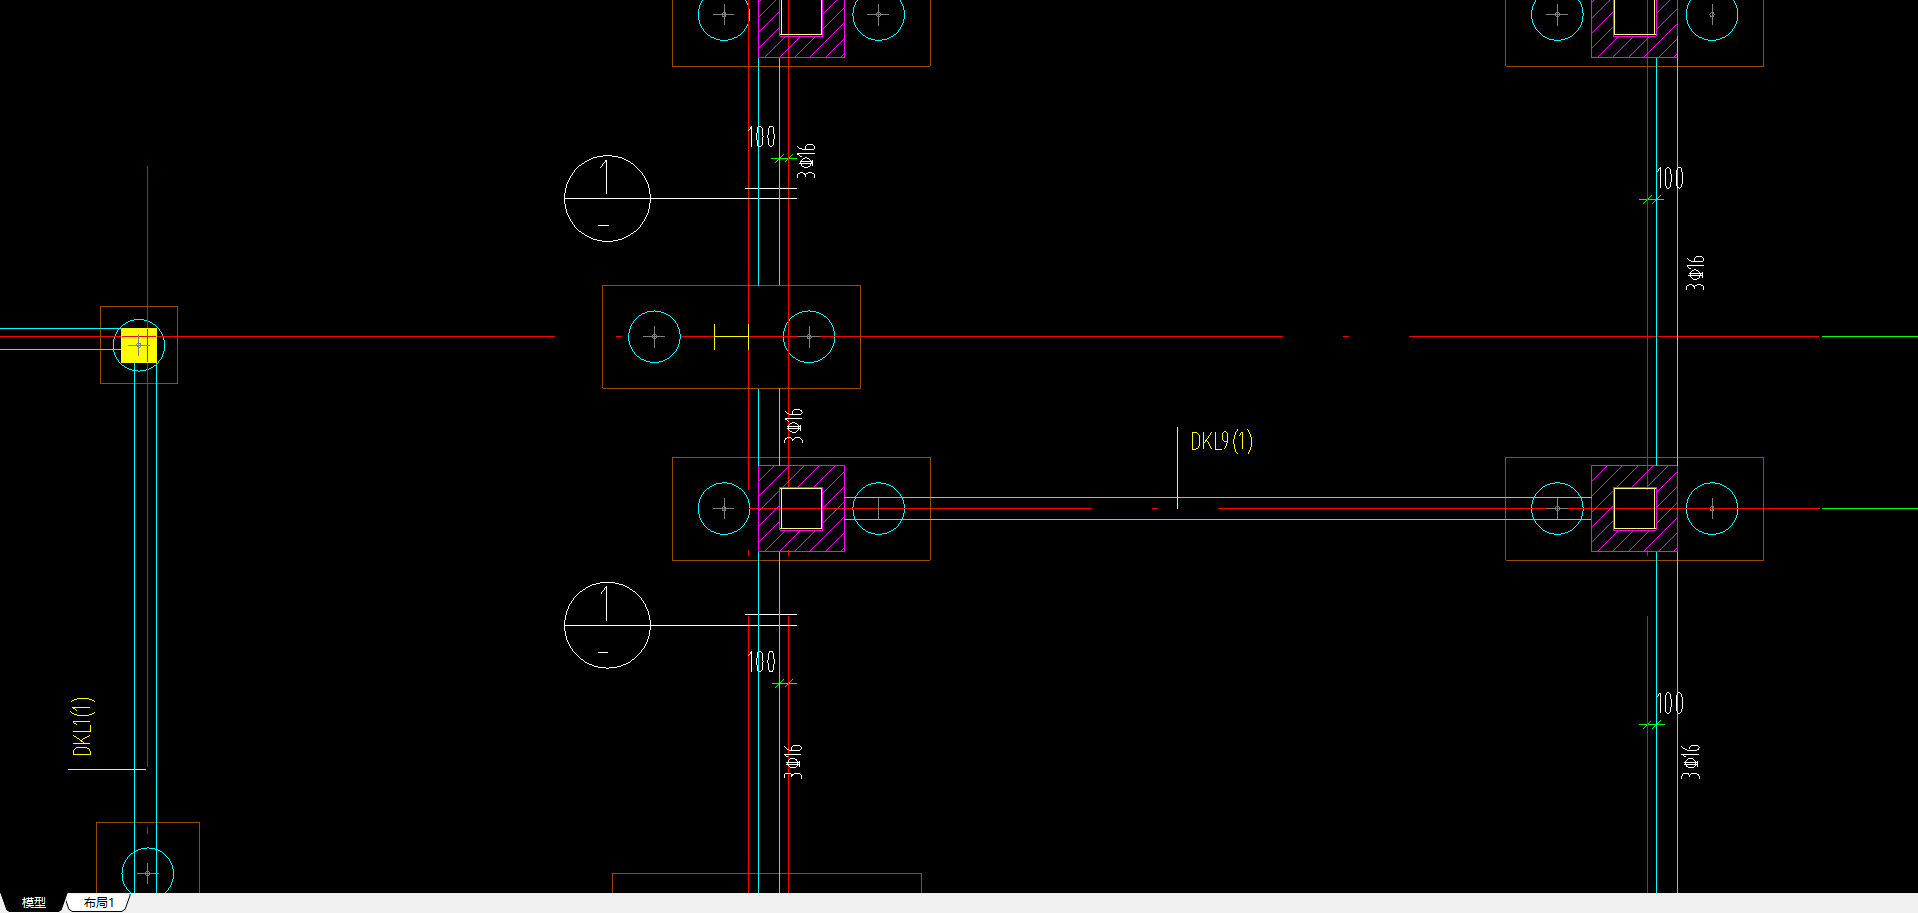
Task: Select 3Φ16 label beside the upper section marker
Action: click(x=807, y=161)
